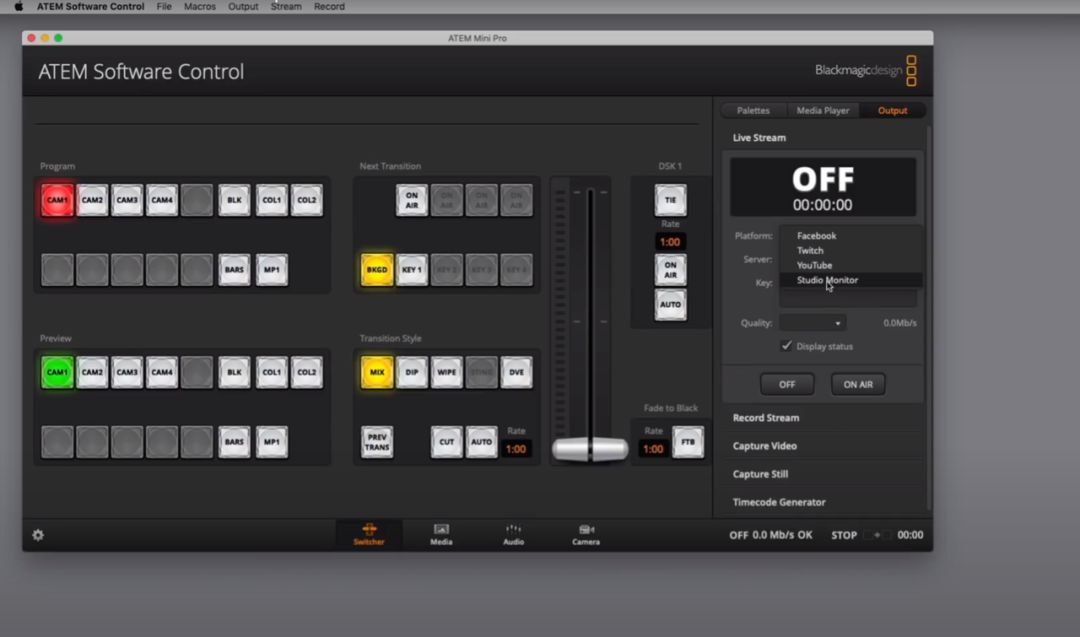
Task: Click the Live Stream OFF button
Action: [x=787, y=384]
